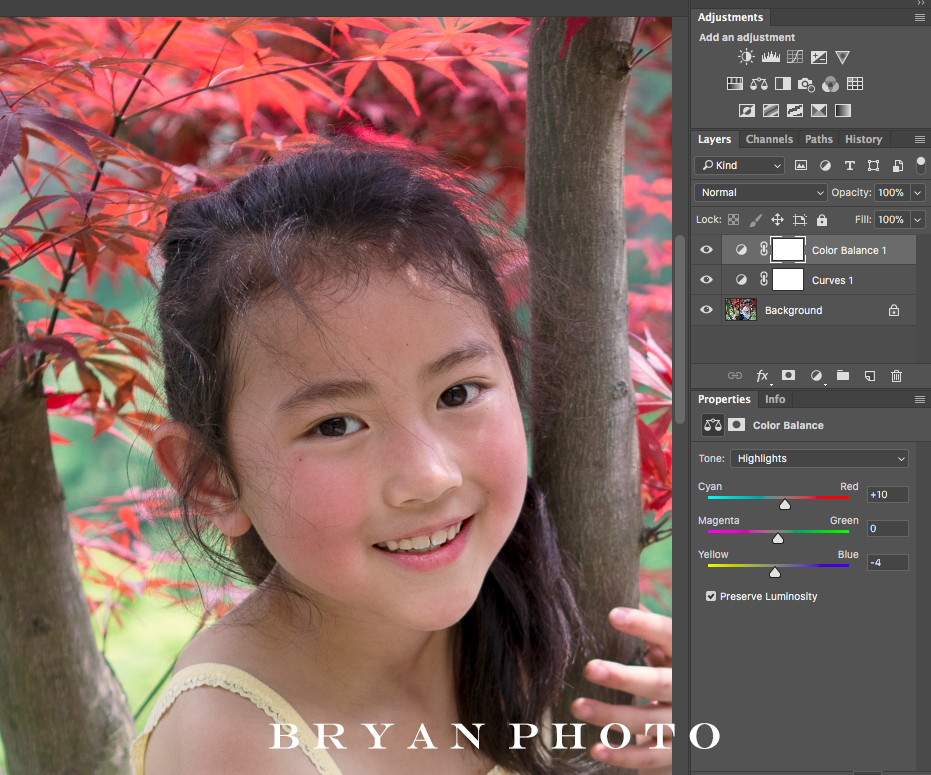Filter layers by type layers
Screen dimensions: 931x775
click(x=850, y=166)
